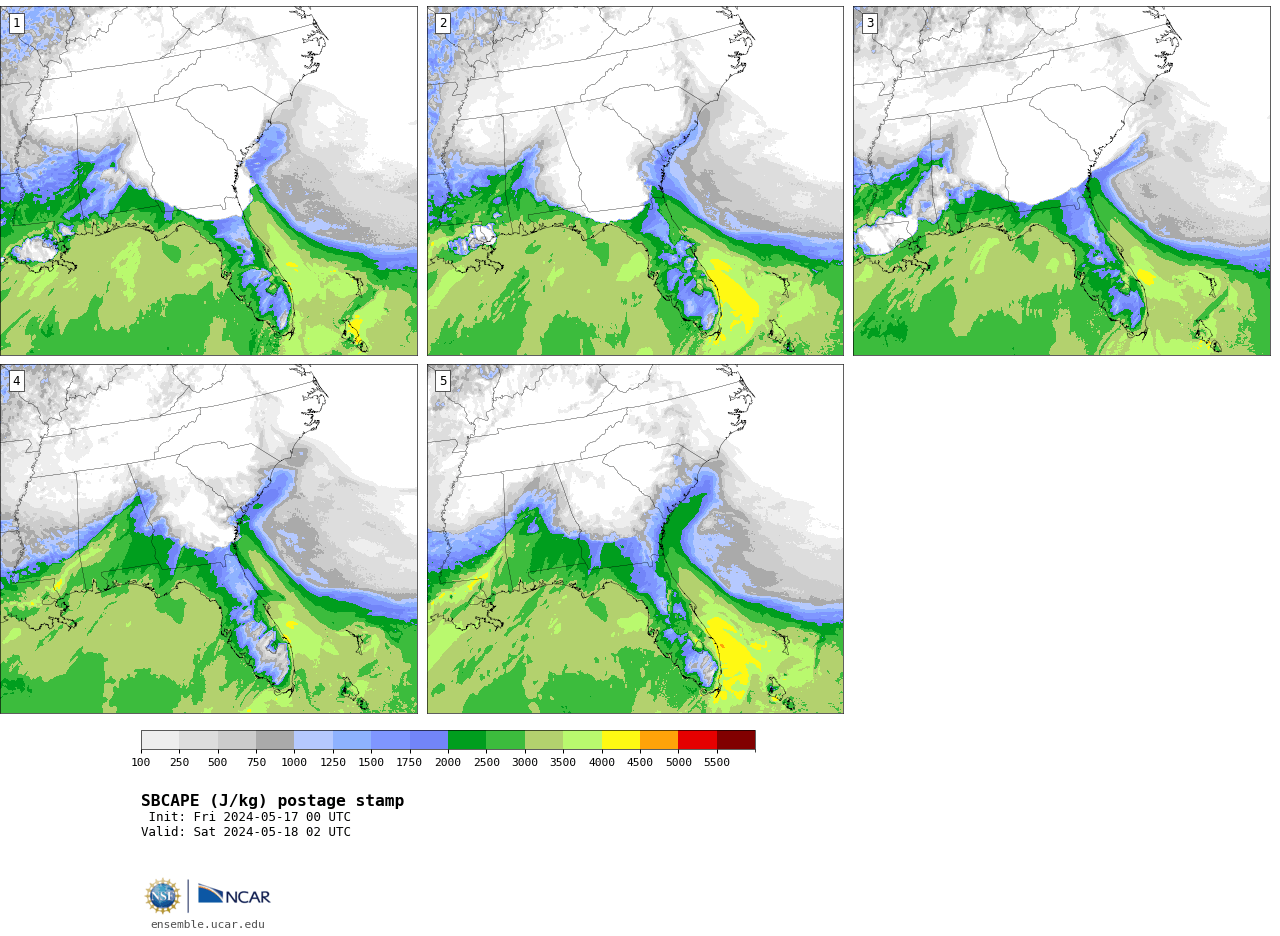Open ensemble member 5 map panel
Screen dimensions: 1280x936
tap(635, 539)
